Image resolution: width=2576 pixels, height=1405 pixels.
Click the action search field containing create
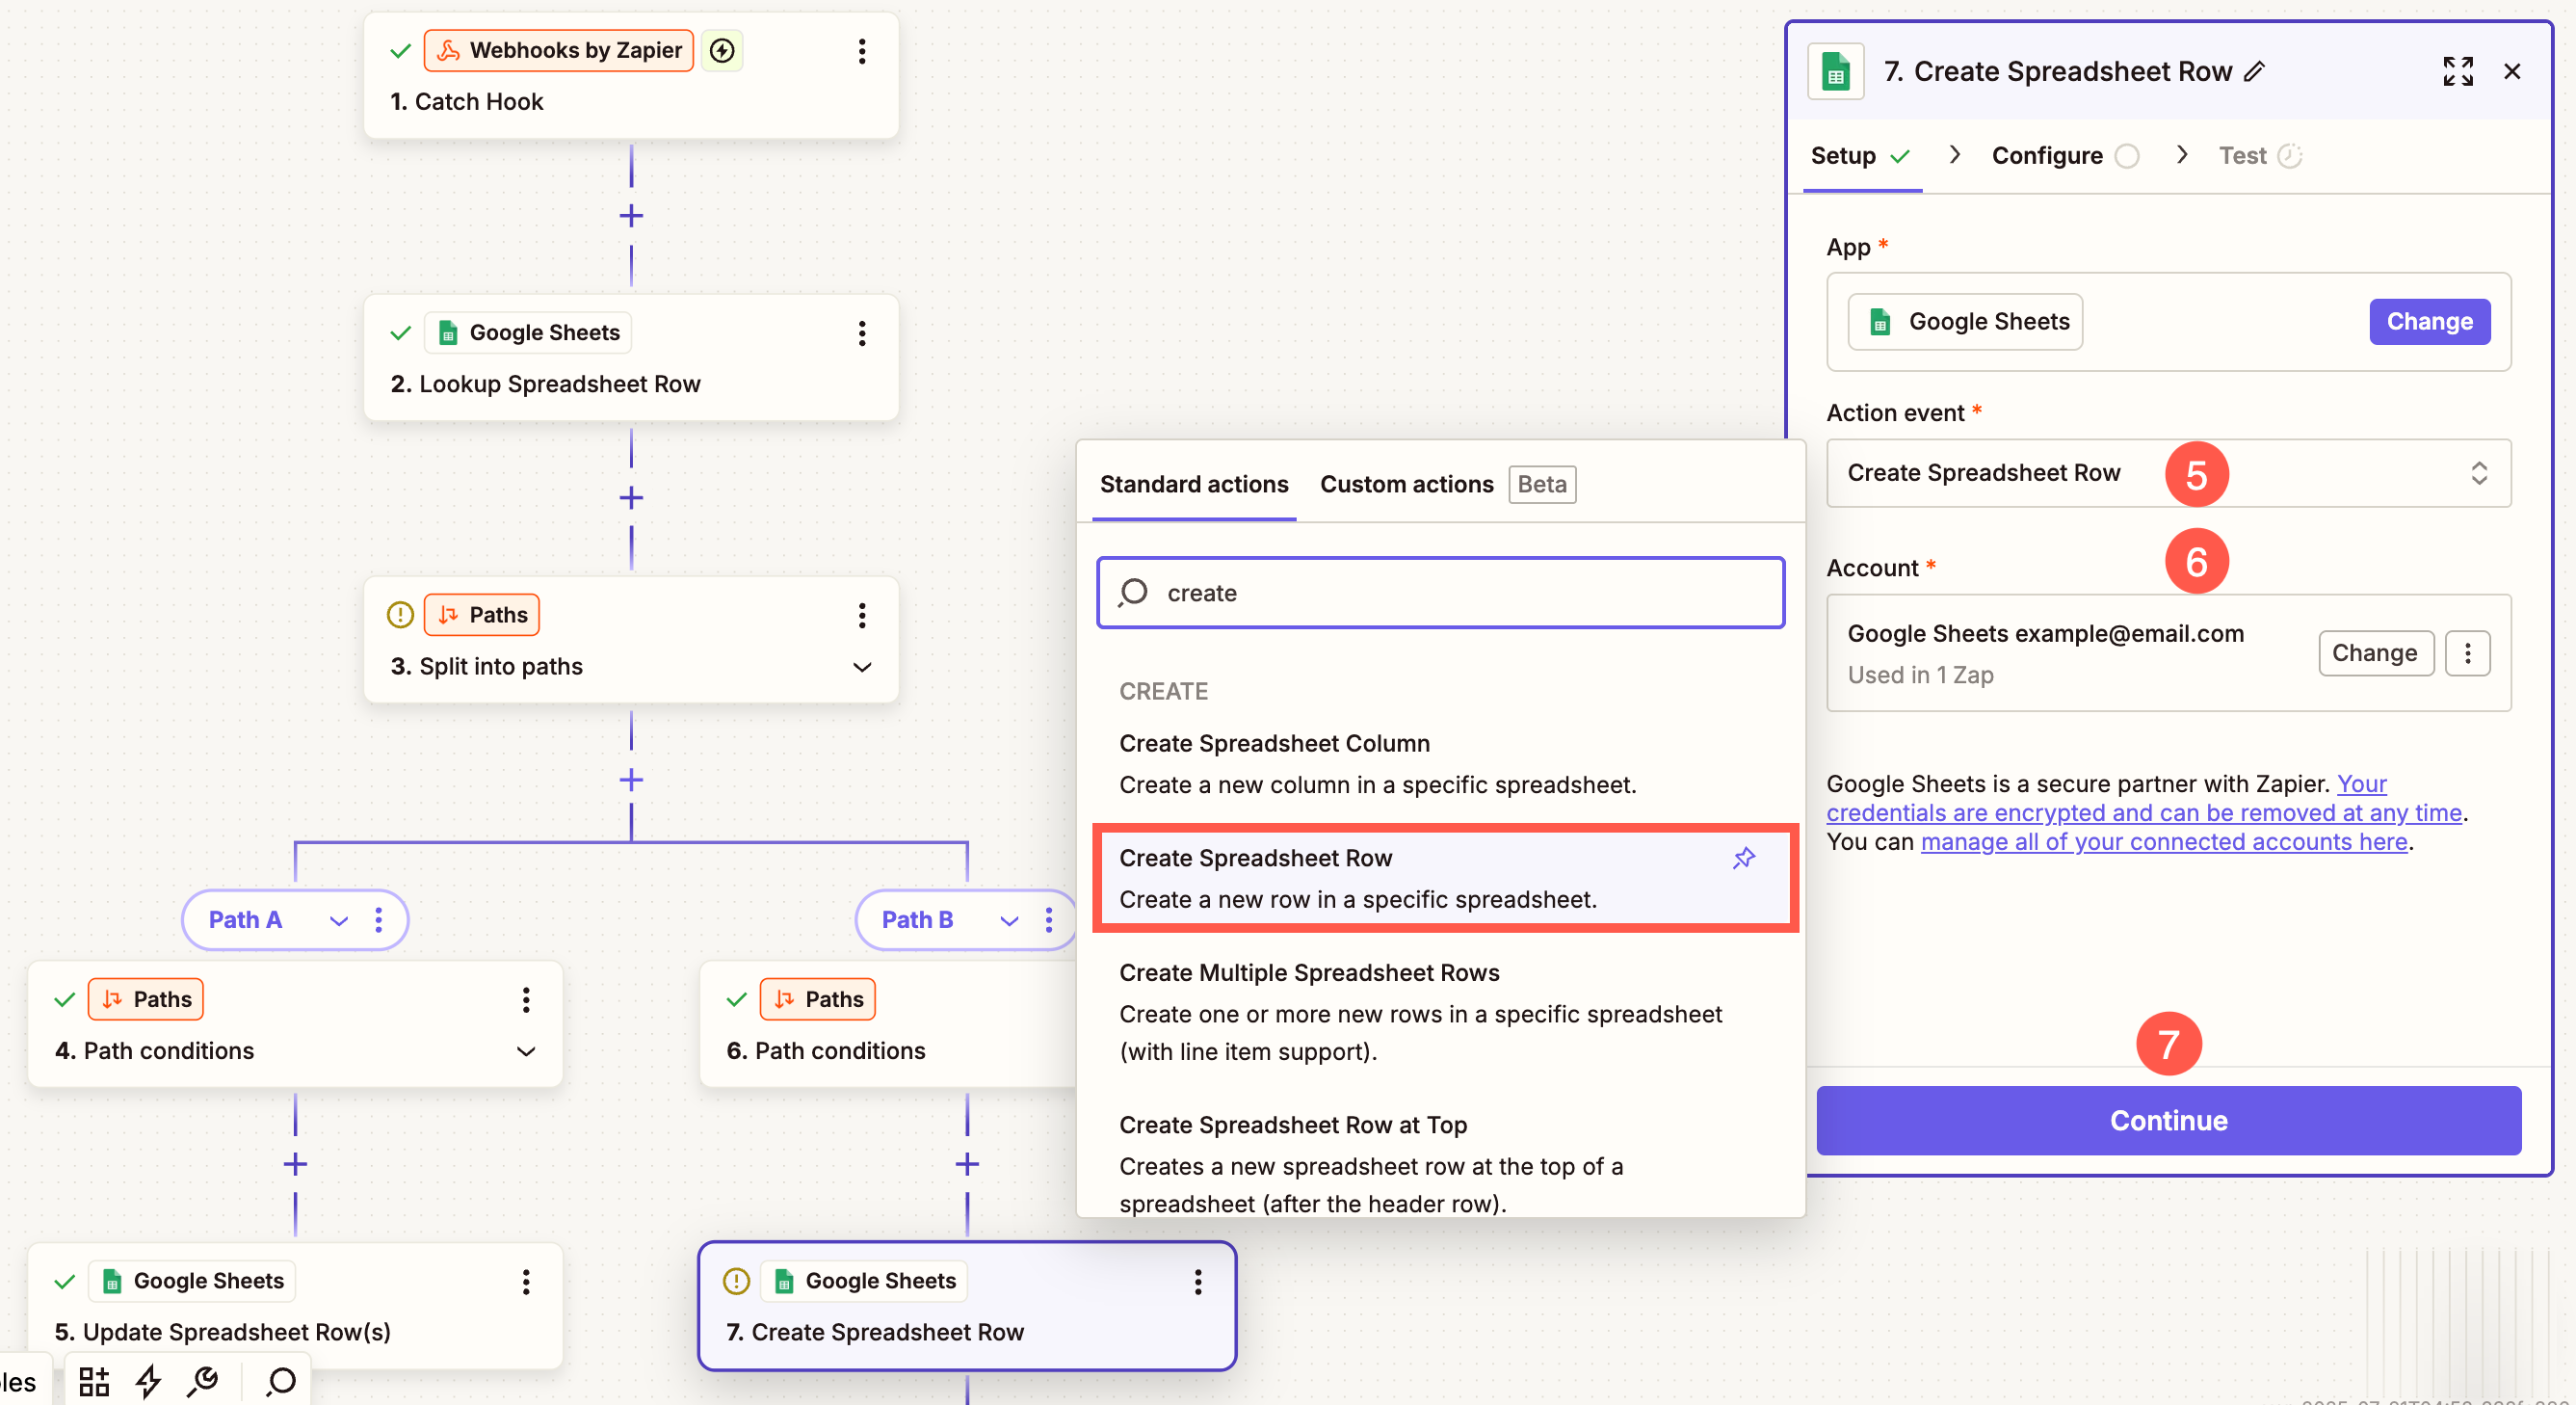(x=1440, y=592)
